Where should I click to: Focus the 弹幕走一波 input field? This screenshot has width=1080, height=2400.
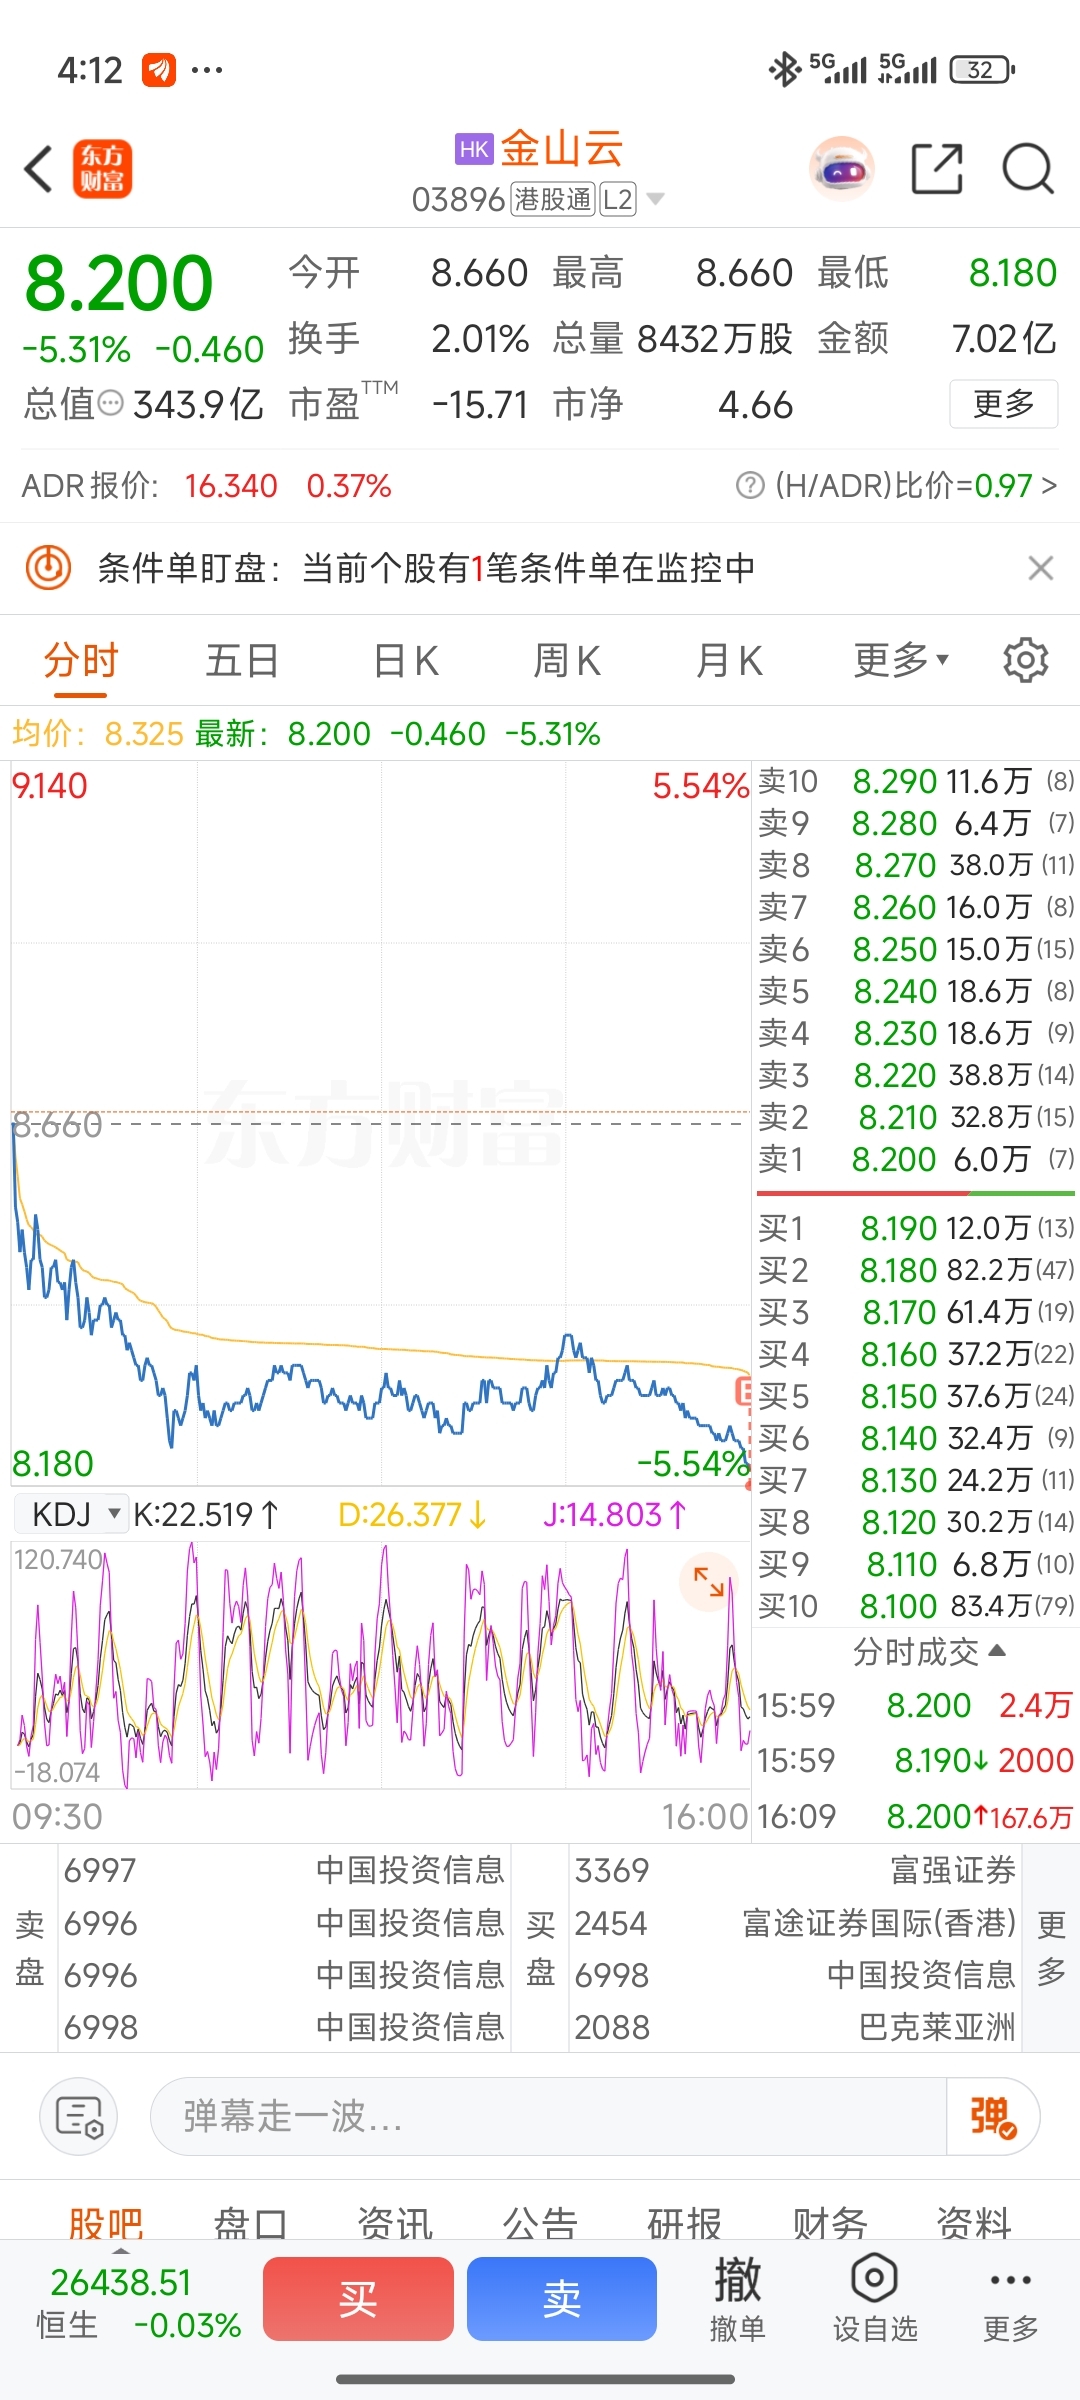click(x=548, y=2116)
